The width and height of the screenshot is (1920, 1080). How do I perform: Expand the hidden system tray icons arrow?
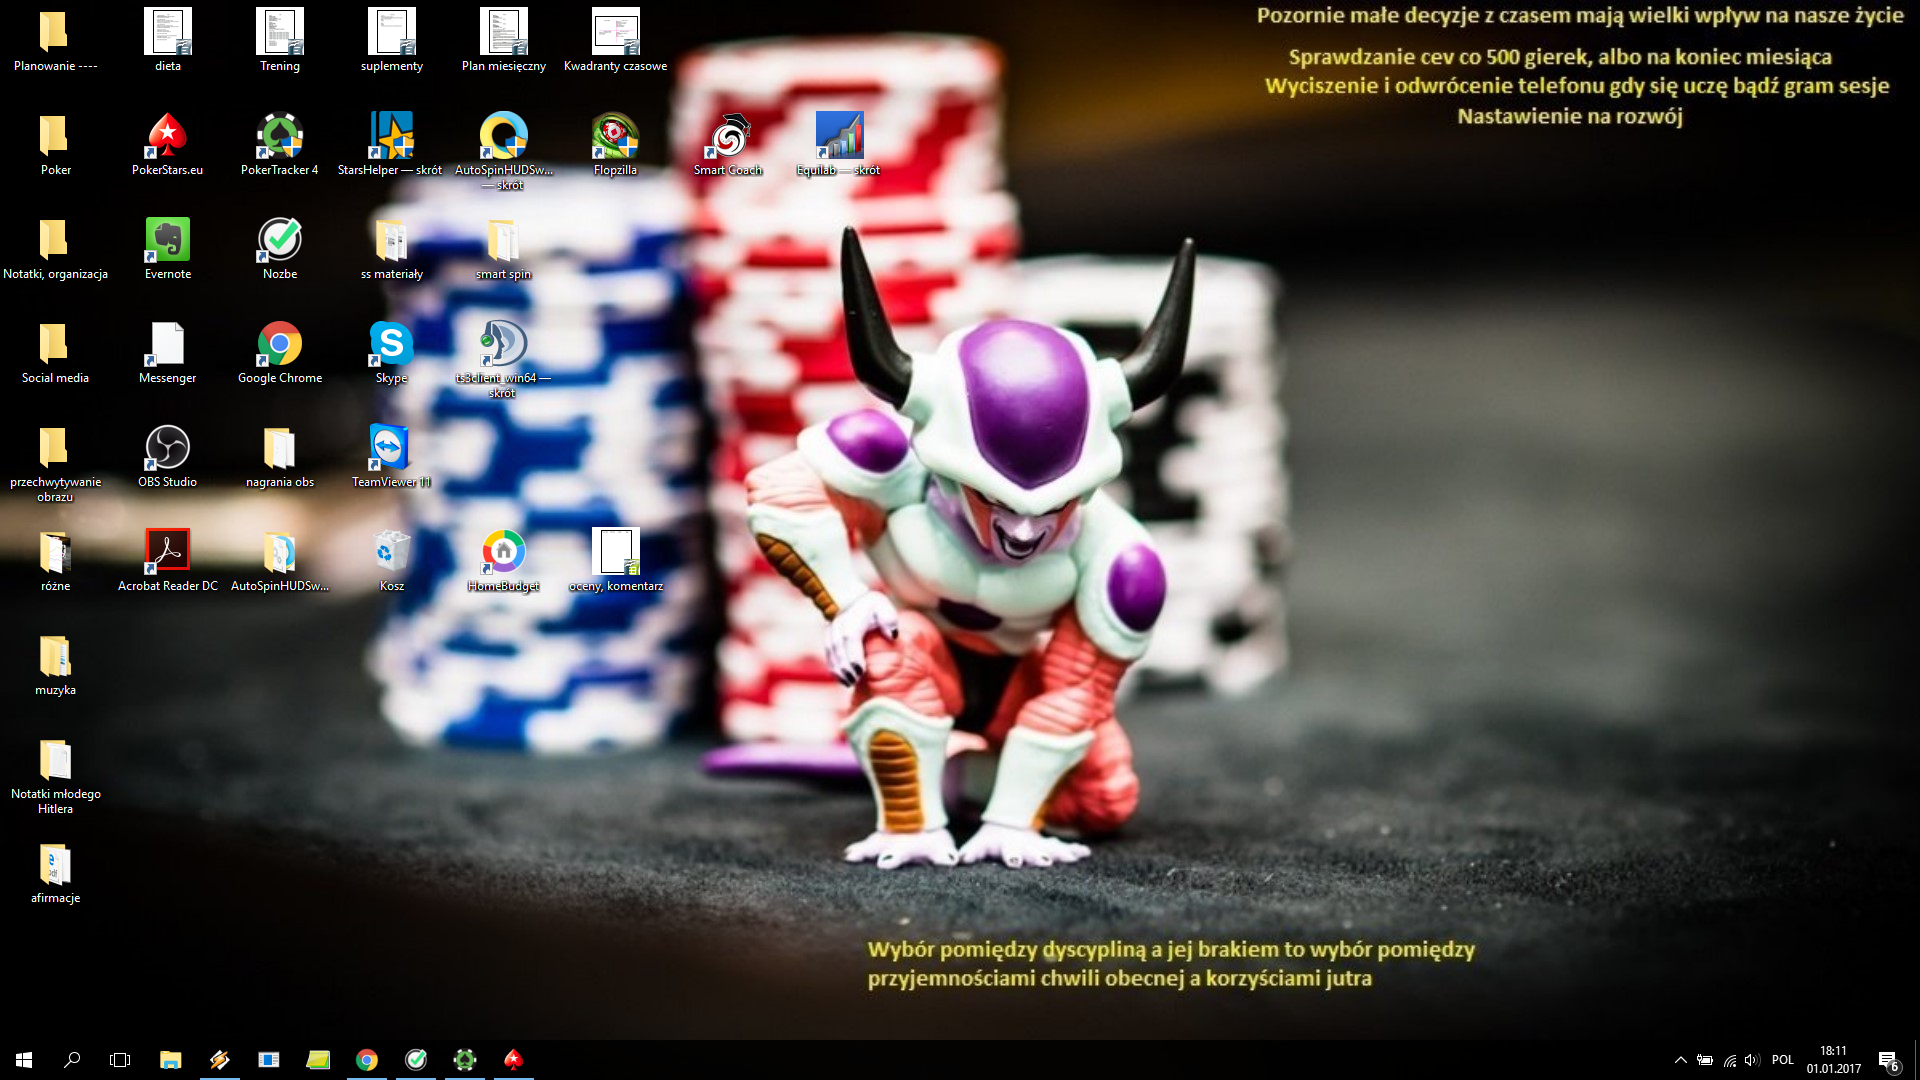[x=1680, y=1060]
